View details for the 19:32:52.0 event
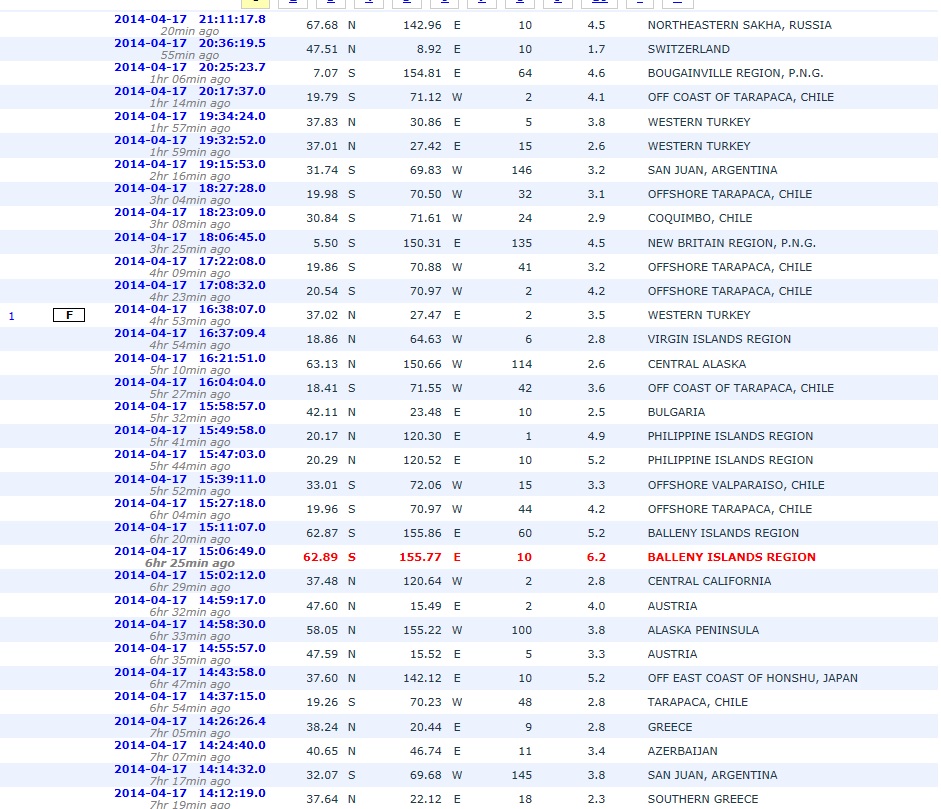The width and height of the screenshot is (941, 809). [190, 140]
